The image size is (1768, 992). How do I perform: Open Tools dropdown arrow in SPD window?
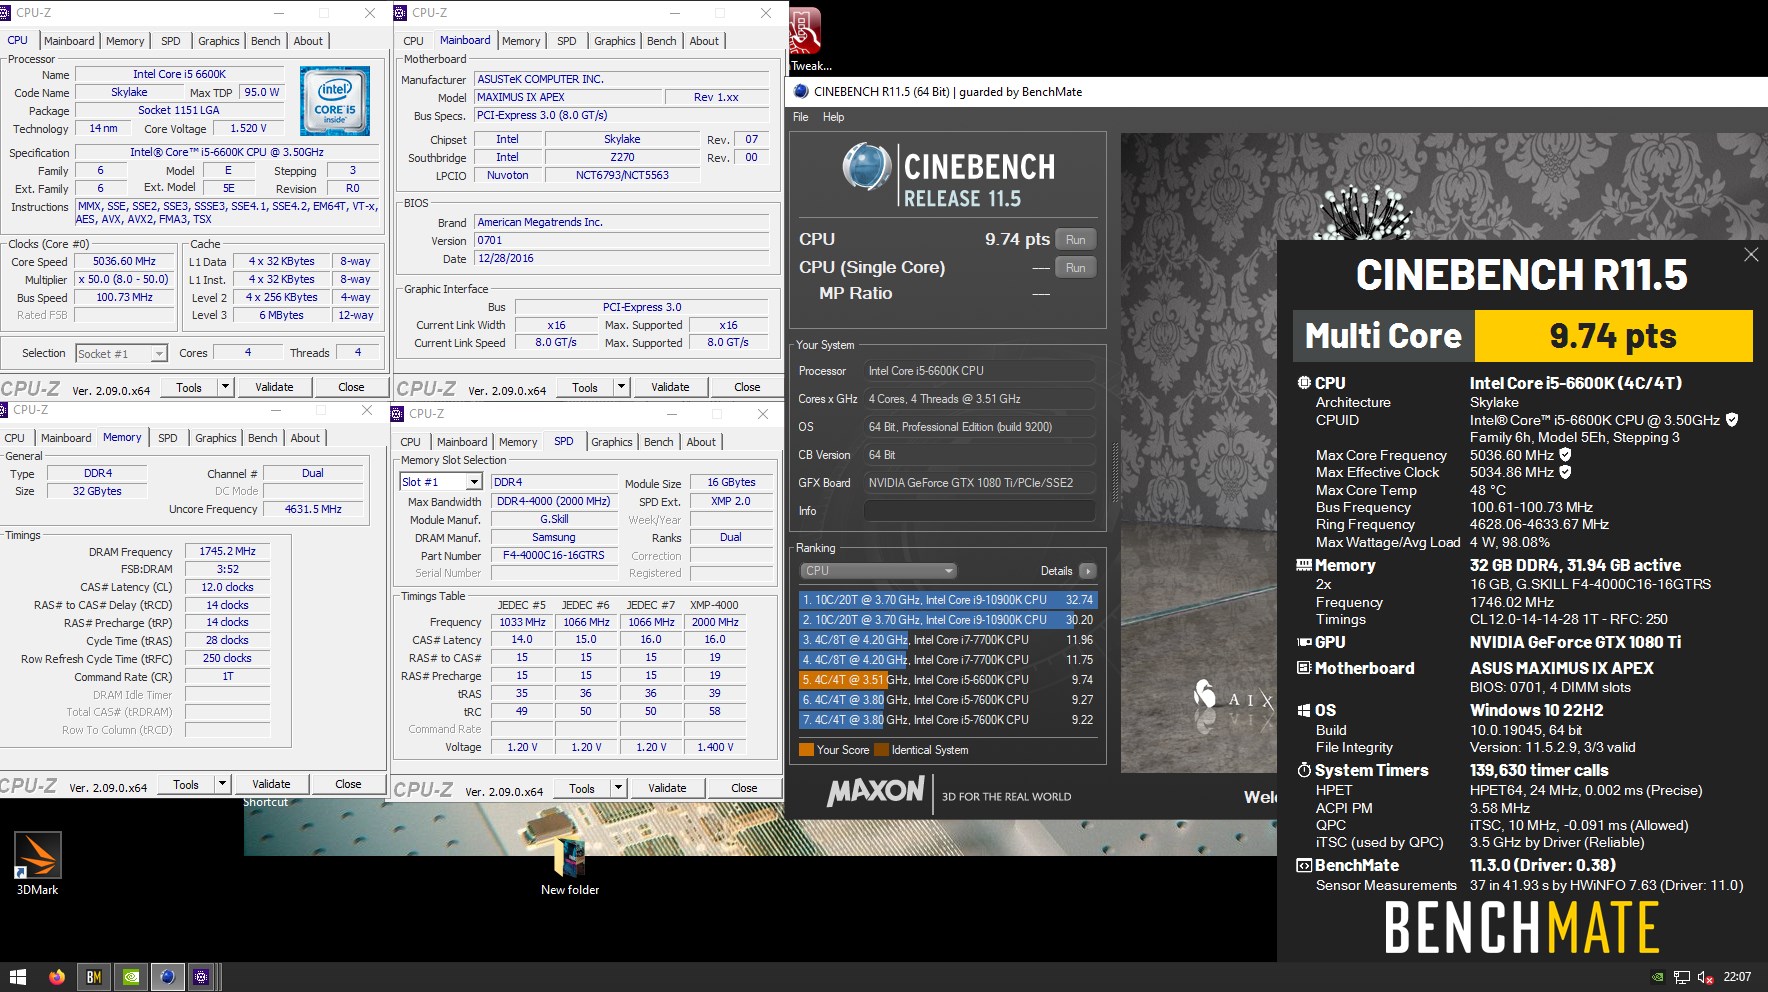618,788
